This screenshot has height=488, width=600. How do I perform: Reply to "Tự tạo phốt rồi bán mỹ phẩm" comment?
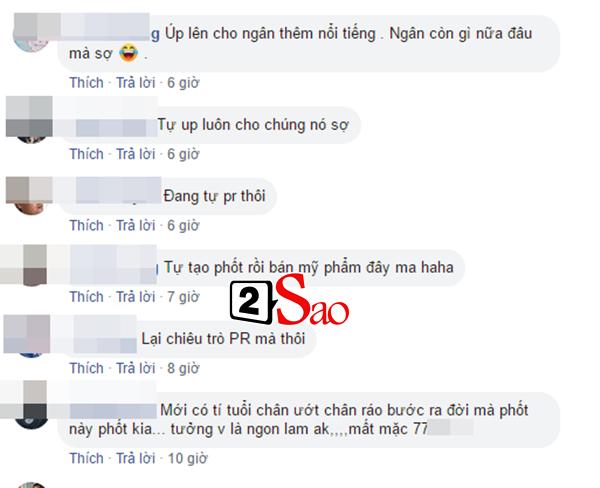[x=136, y=297]
